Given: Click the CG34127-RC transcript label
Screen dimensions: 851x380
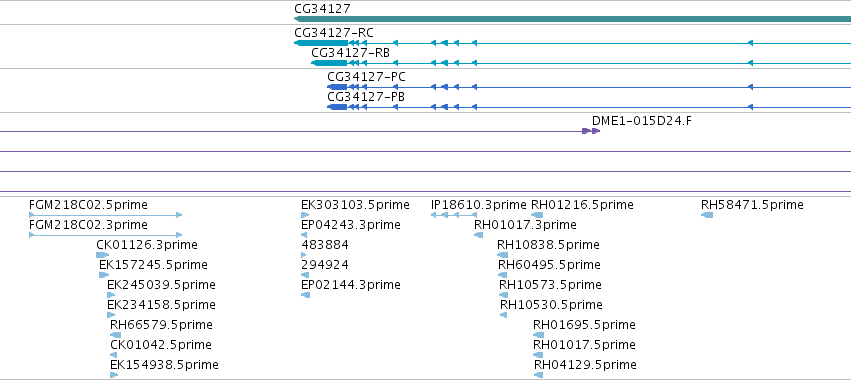Looking at the screenshot, I should tap(334, 33).
